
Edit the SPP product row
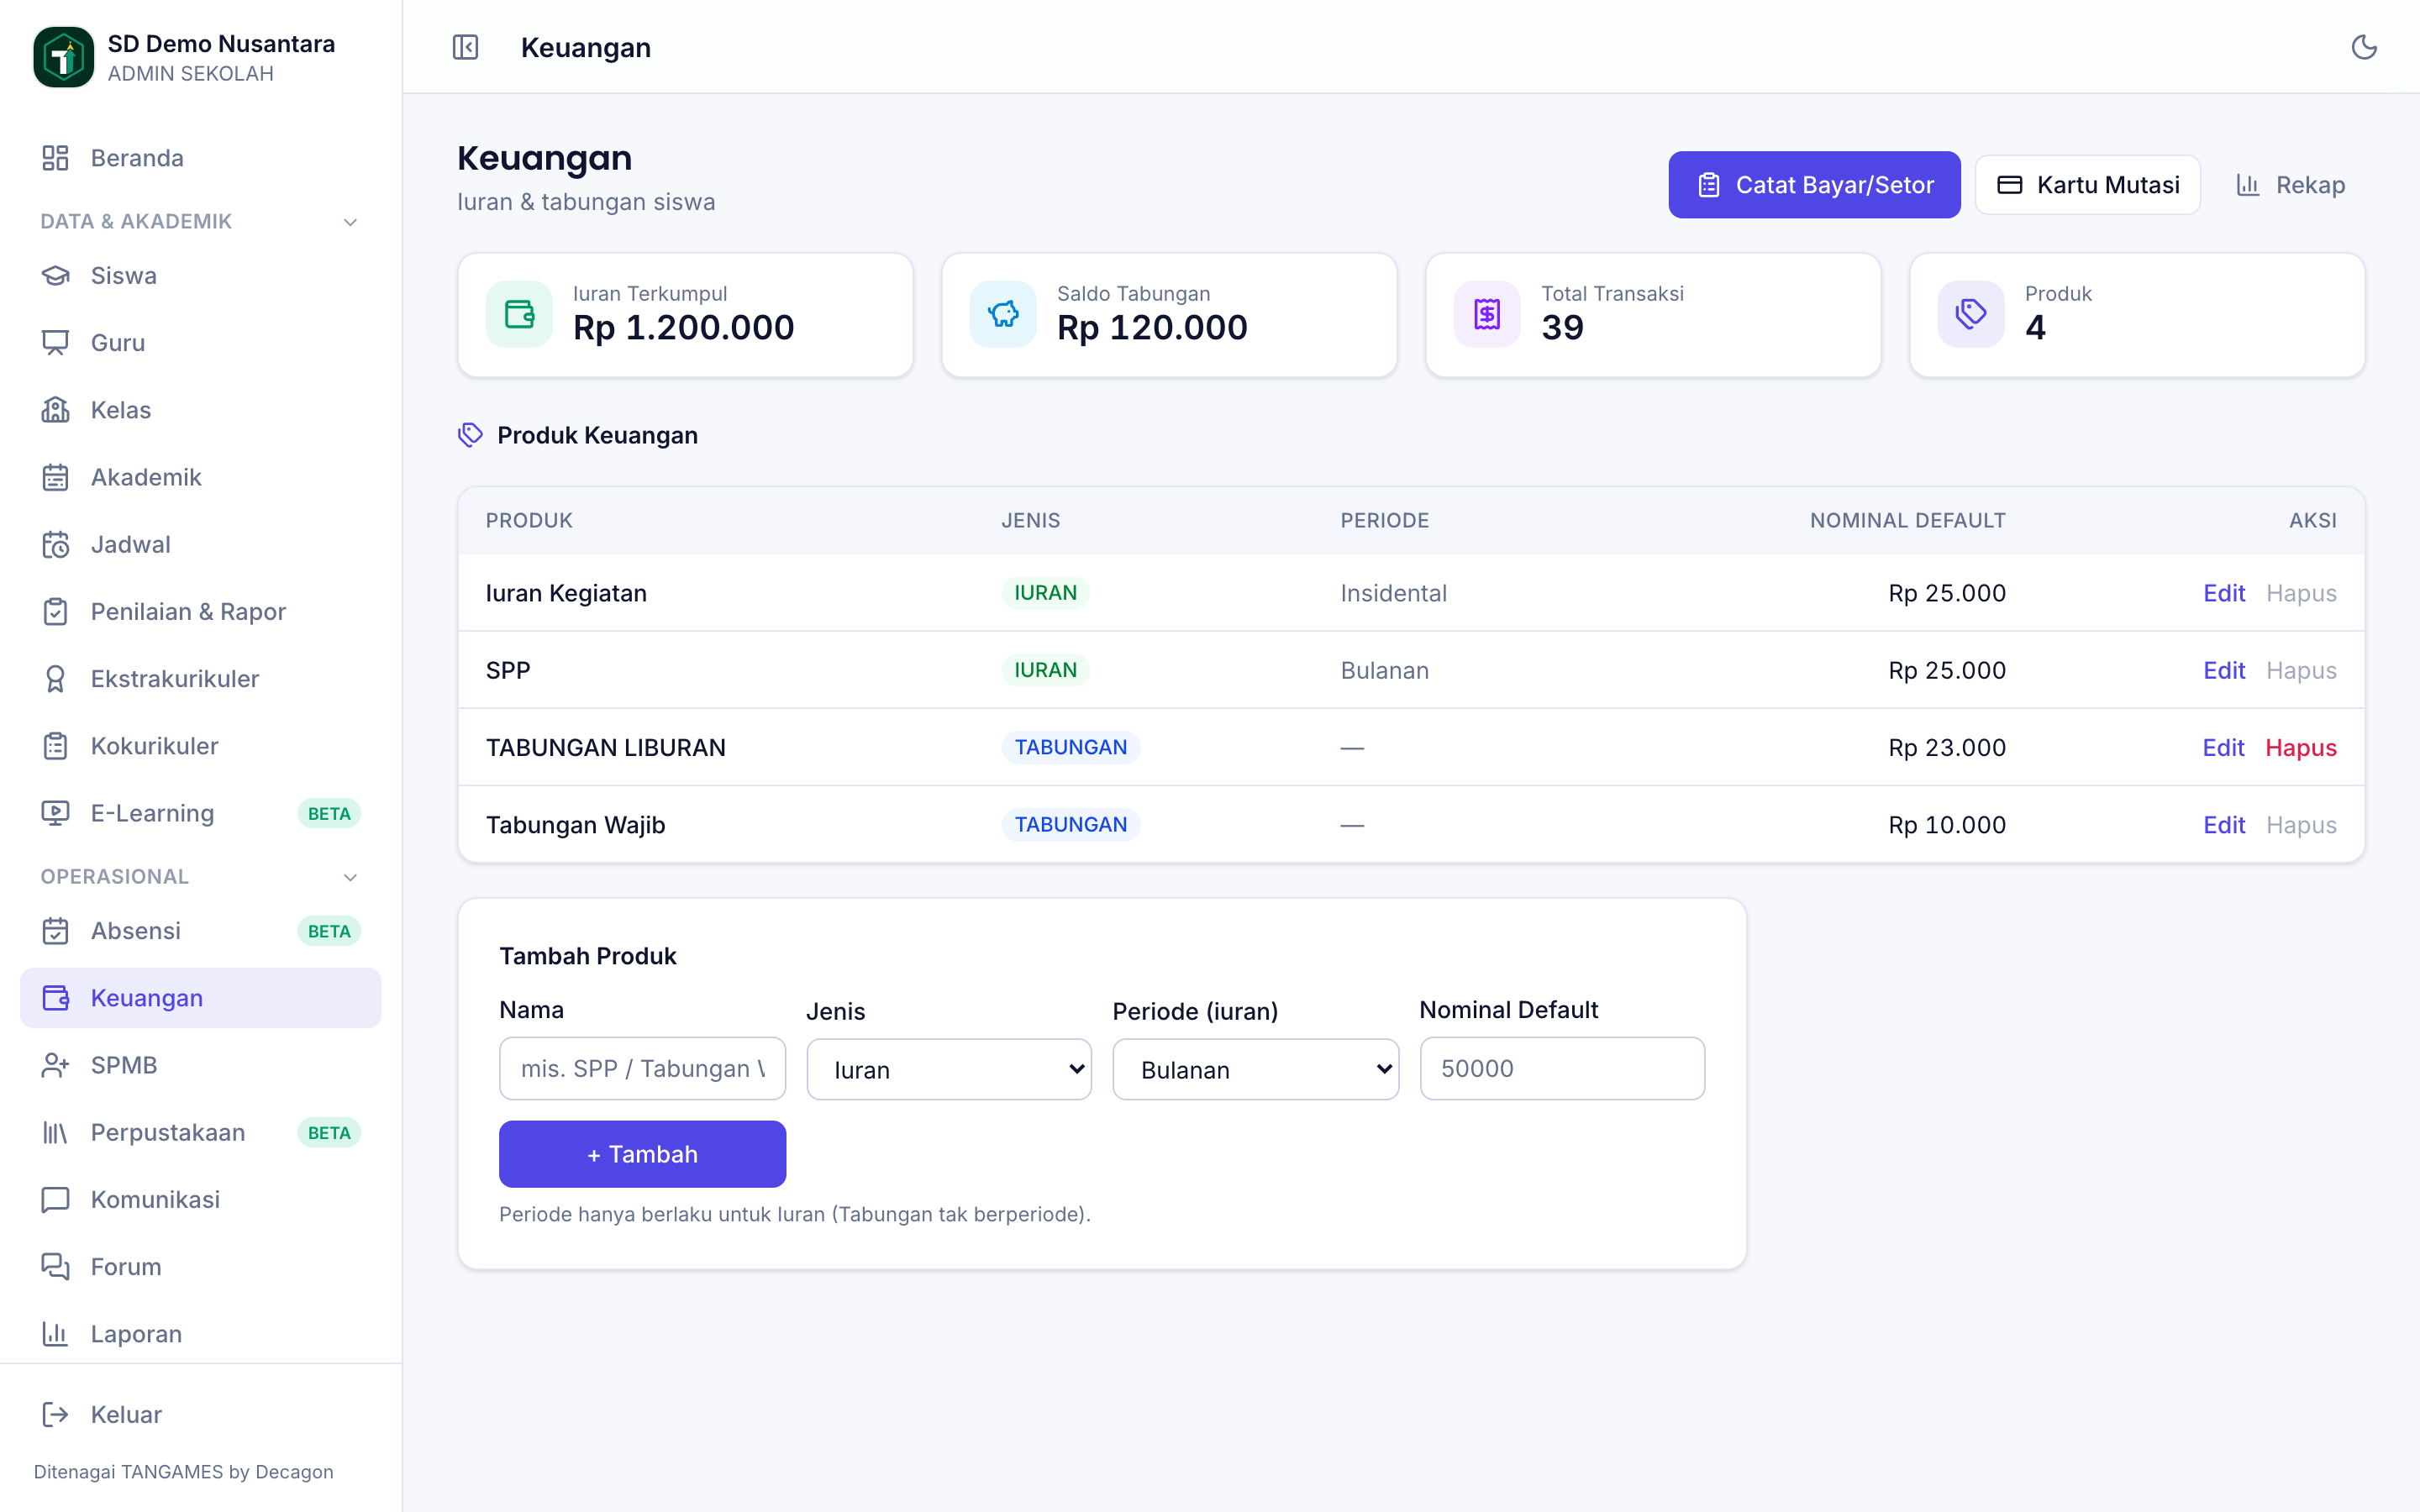click(x=2224, y=670)
